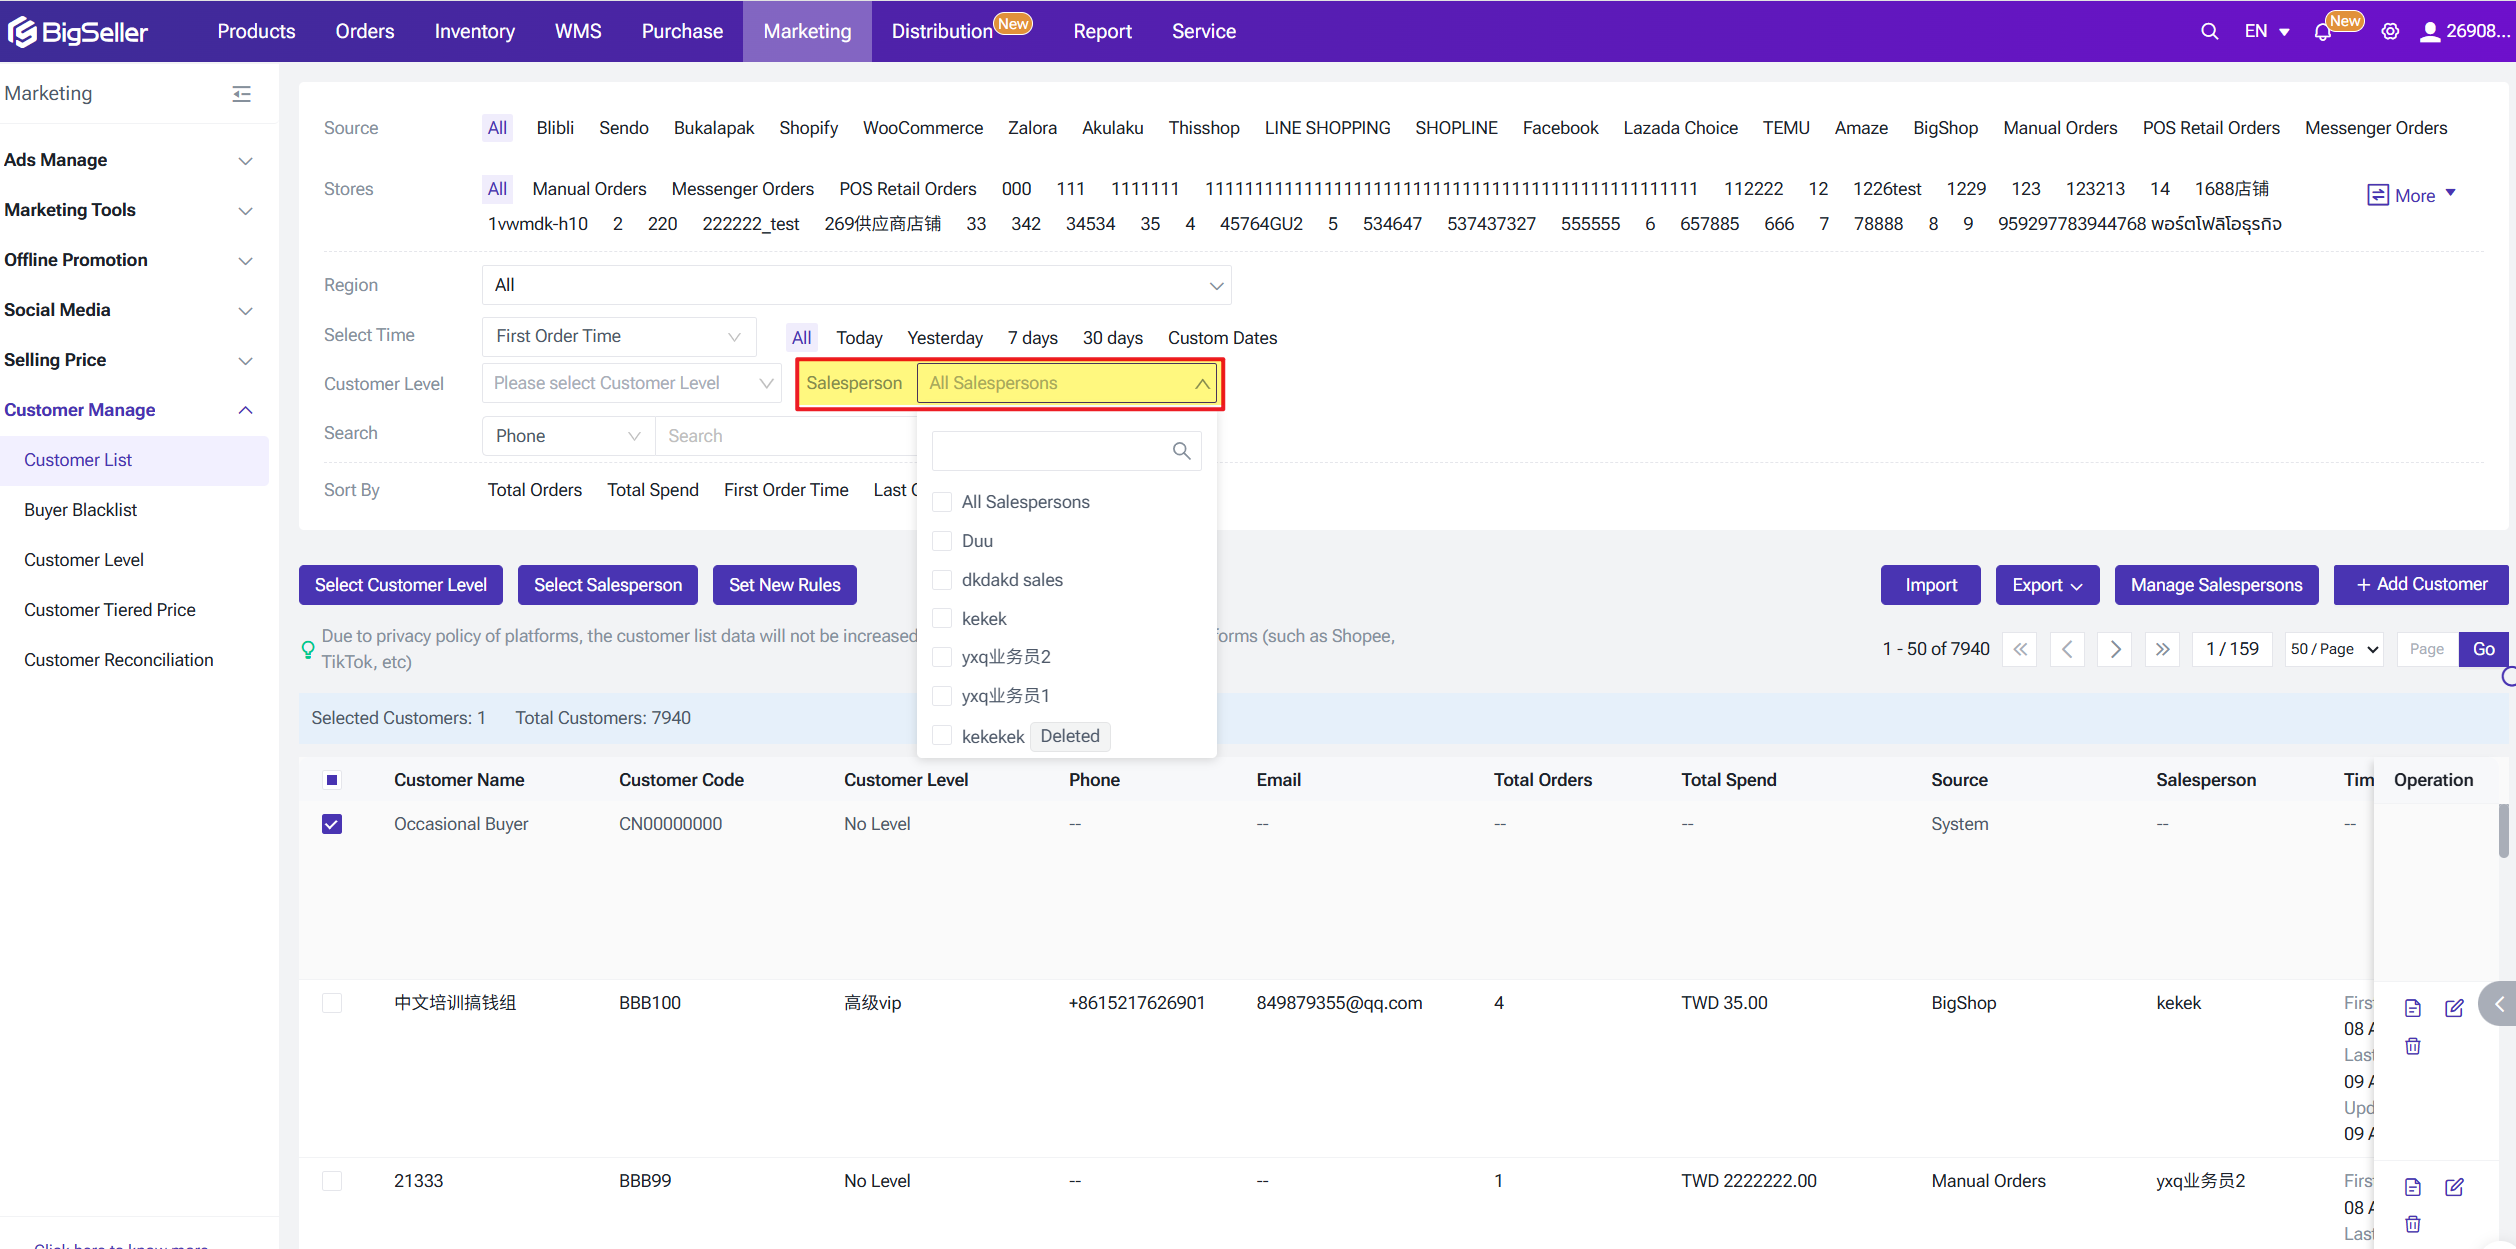Check the Duu salesperson checkbox
This screenshot has width=2516, height=1249.
[941, 541]
